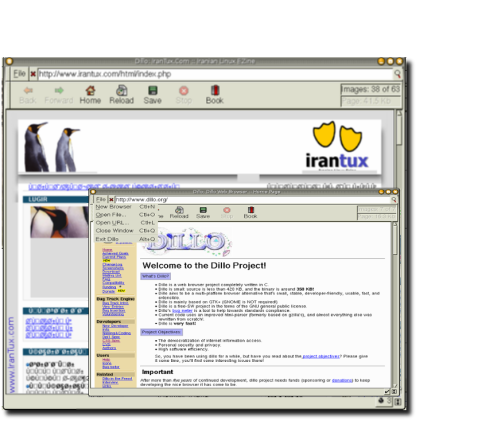
Task: Click the checkmark icon in Dillo window status bar
Action: tap(387, 391)
